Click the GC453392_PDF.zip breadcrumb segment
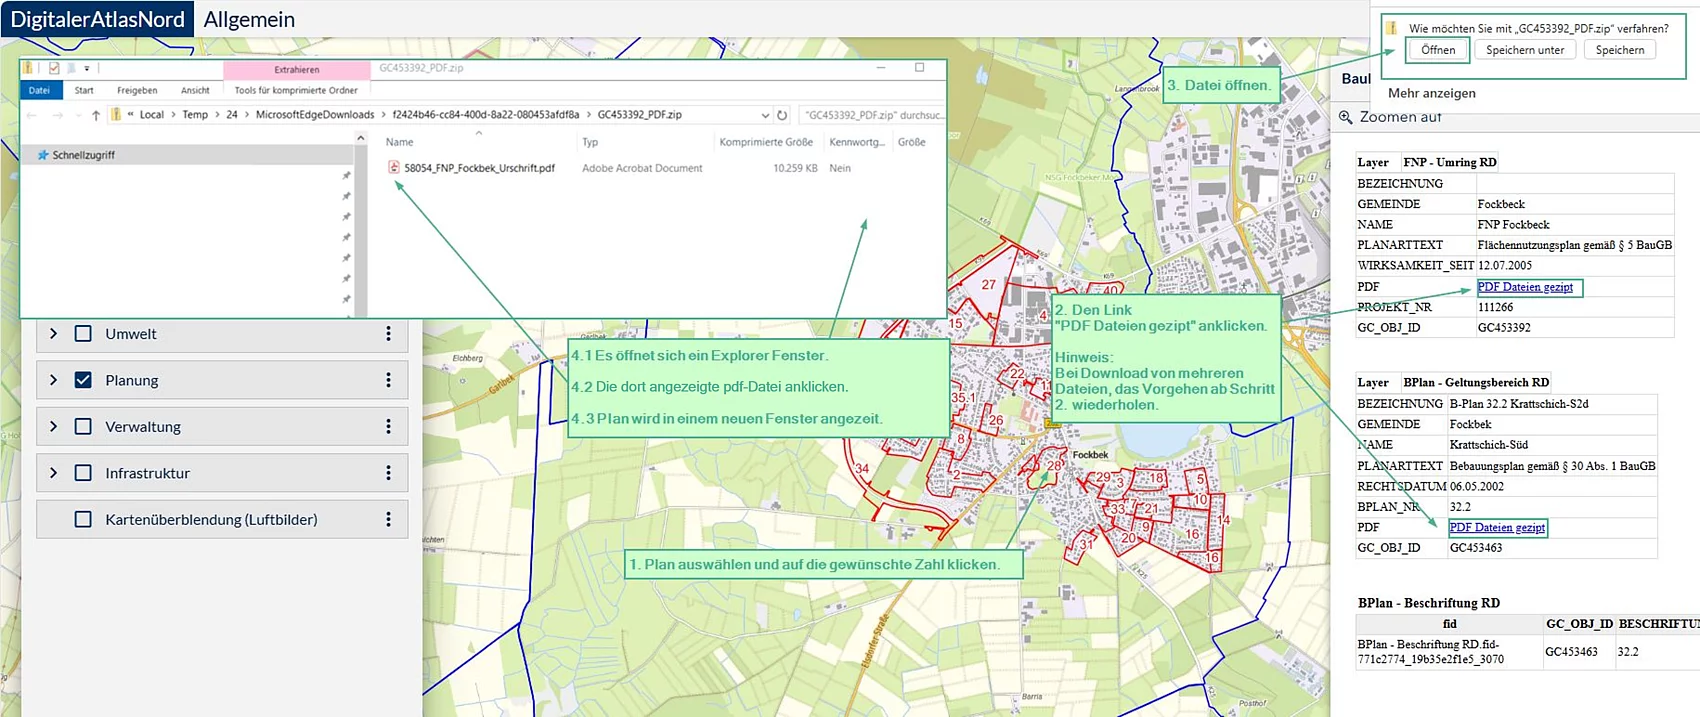This screenshot has width=1700, height=717. pos(639,115)
